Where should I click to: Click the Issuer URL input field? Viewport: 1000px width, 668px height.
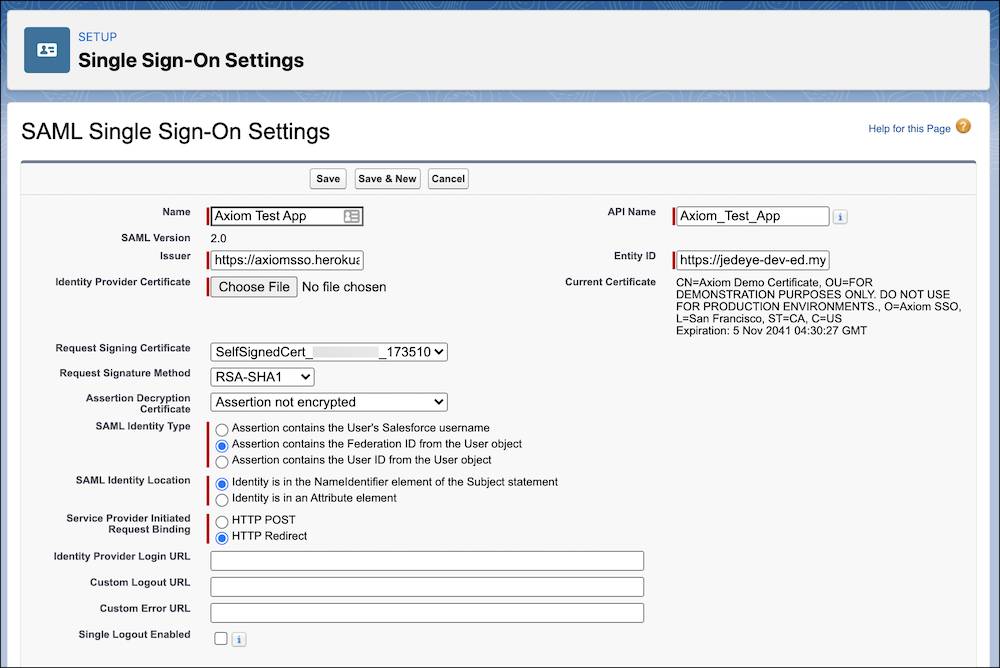tap(287, 260)
